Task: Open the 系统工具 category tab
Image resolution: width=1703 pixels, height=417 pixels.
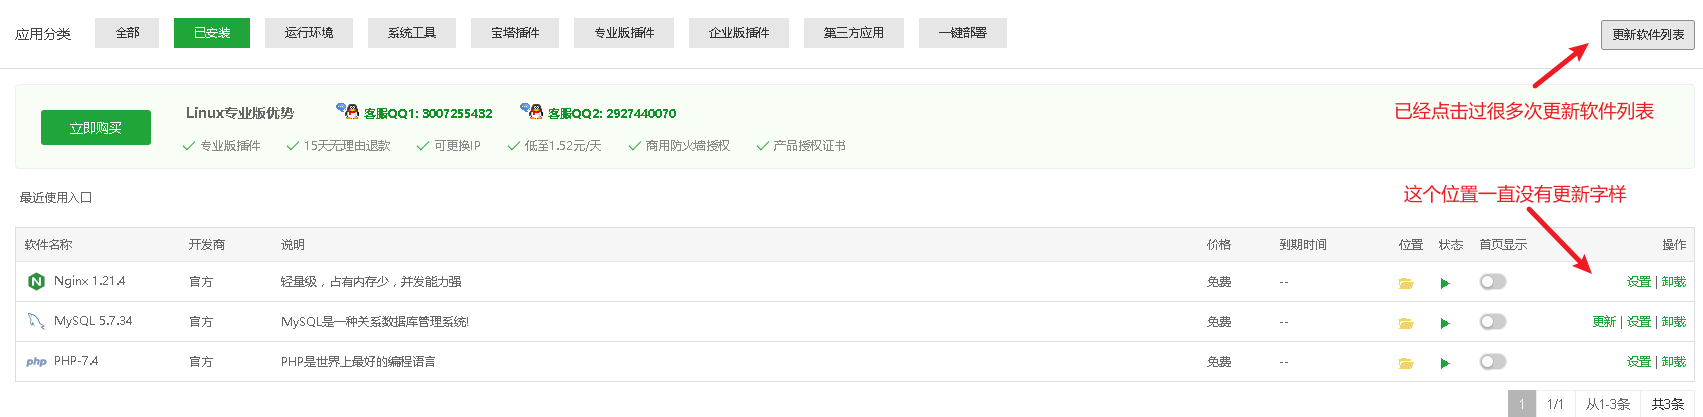Action: (412, 33)
